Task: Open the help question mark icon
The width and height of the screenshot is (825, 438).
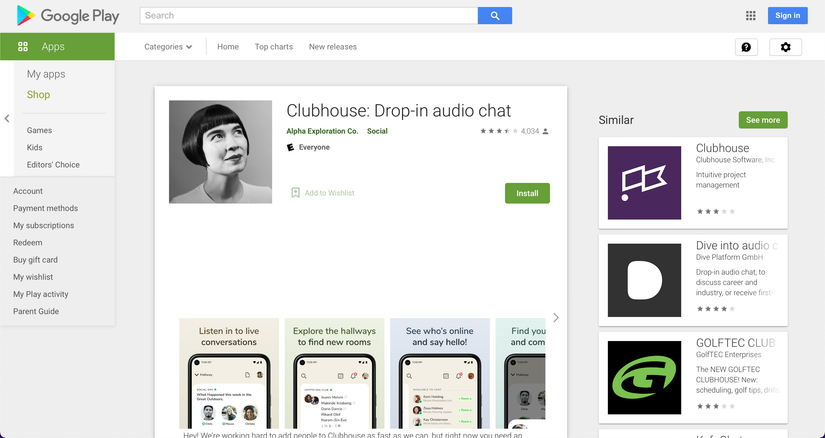Action: tap(746, 47)
